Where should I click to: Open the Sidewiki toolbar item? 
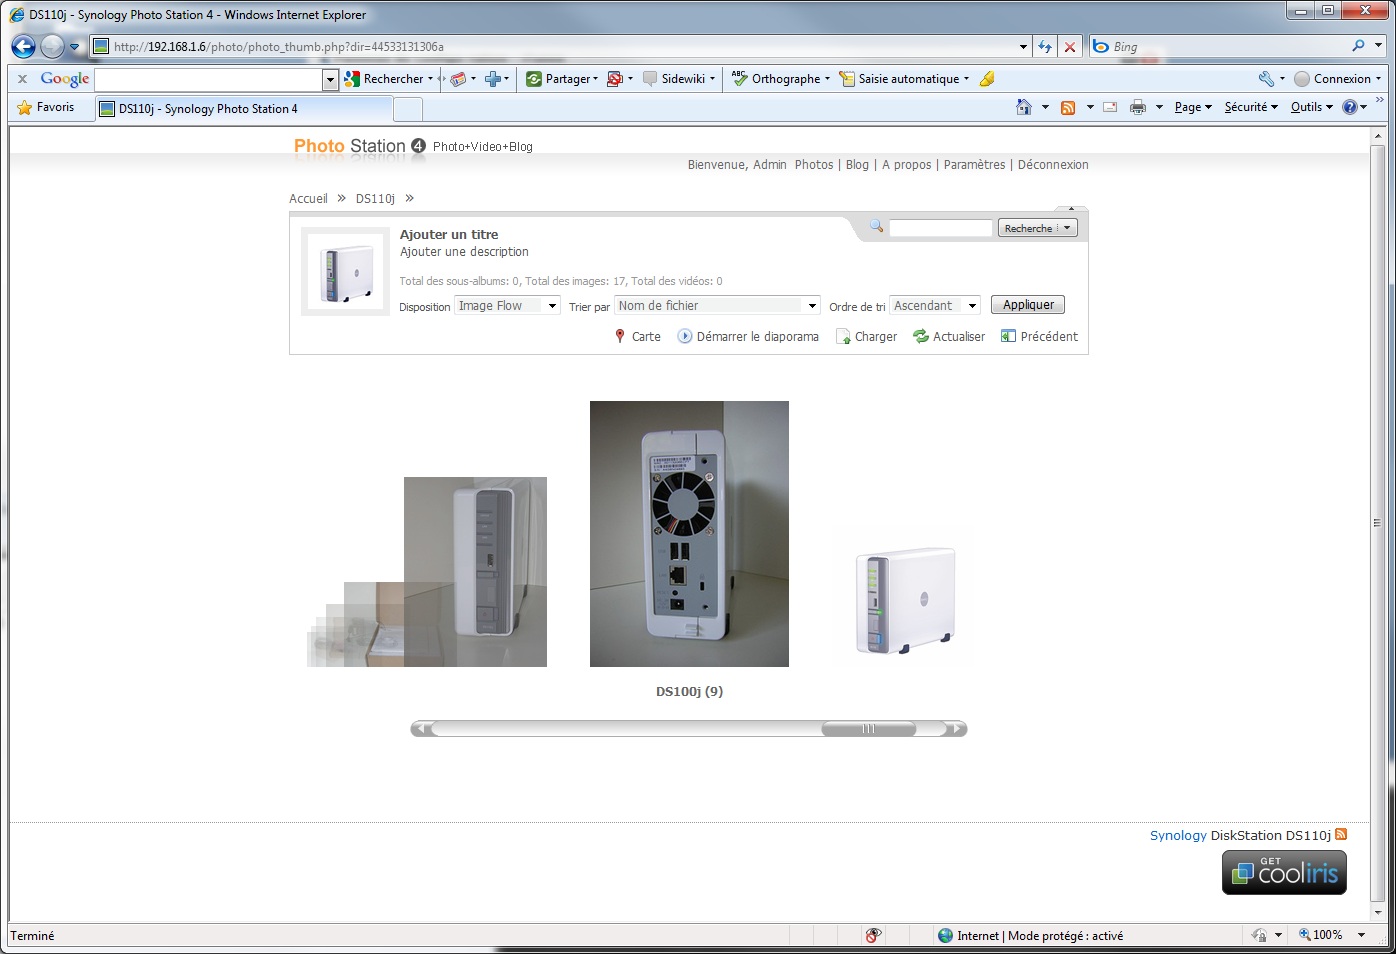click(x=679, y=78)
